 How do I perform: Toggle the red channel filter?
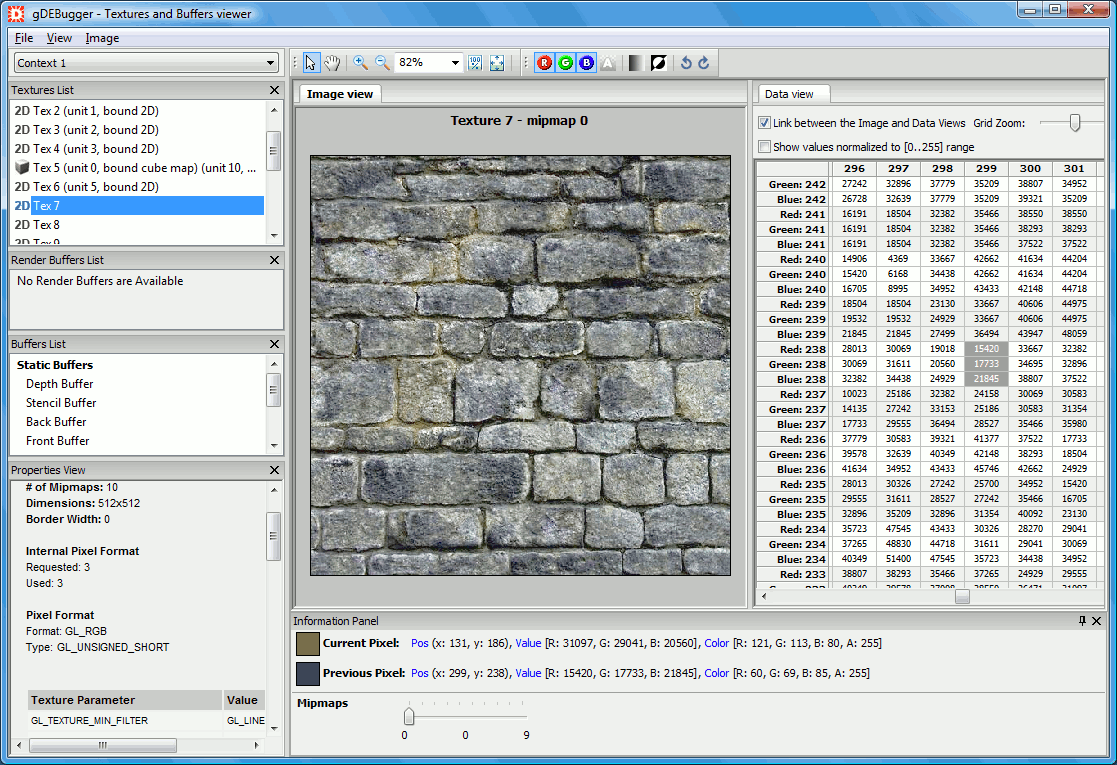click(544, 63)
